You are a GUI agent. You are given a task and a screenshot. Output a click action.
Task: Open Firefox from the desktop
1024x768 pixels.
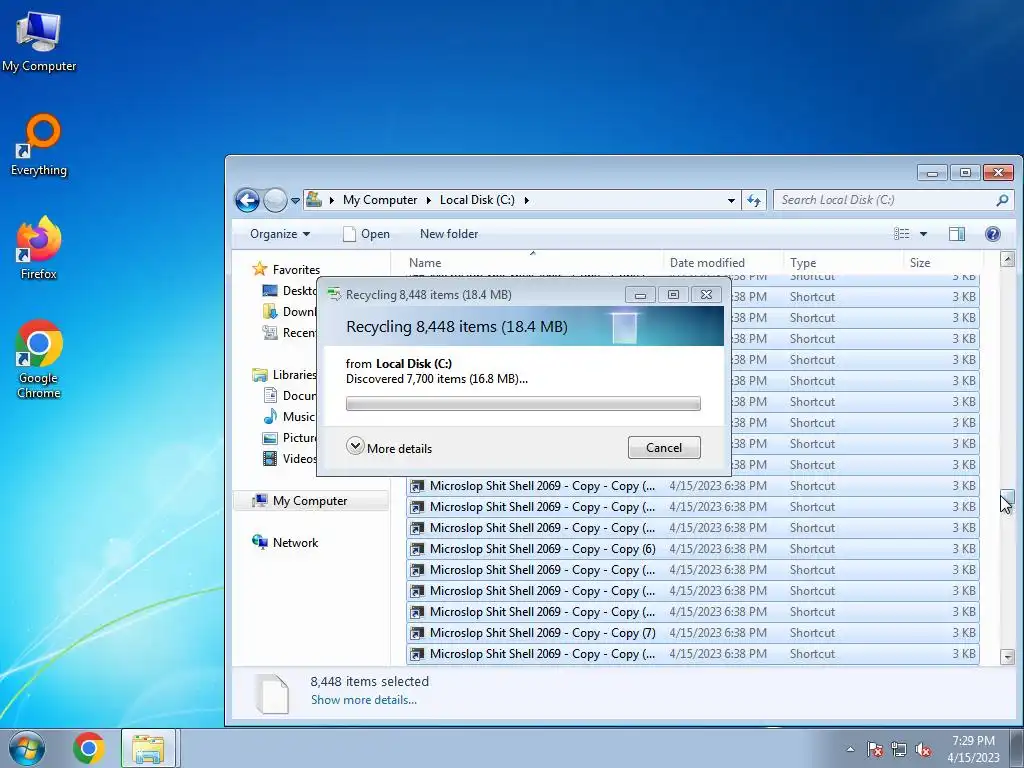tap(39, 248)
